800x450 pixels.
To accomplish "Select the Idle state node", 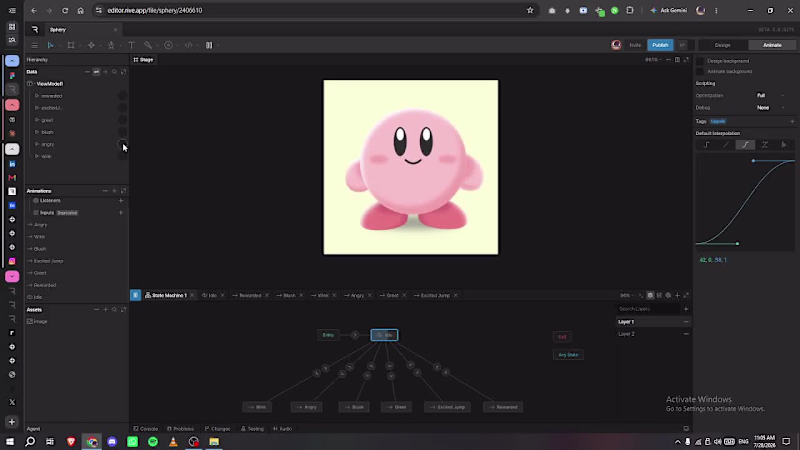I will 385,335.
